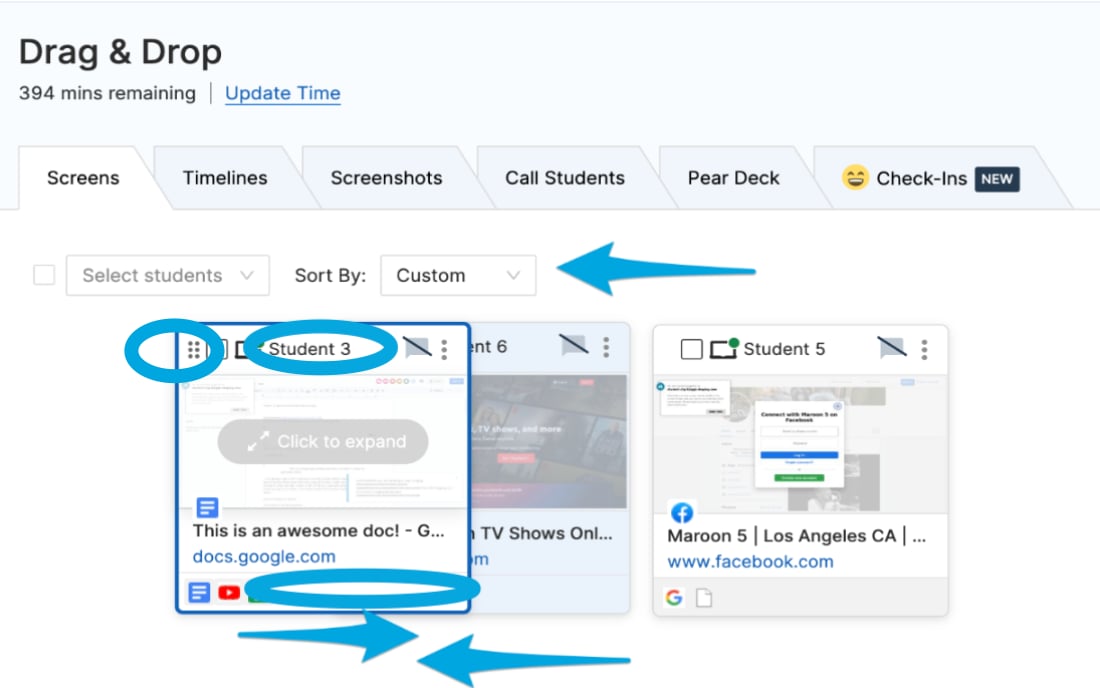Screen dimensions: 1100x688
Task: Click 'This is an awesome doc!' title
Action: click(318, 531)
